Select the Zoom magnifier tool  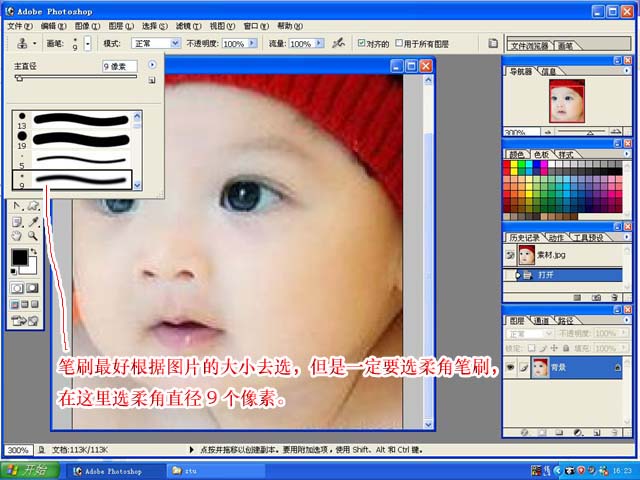point(33,236)
